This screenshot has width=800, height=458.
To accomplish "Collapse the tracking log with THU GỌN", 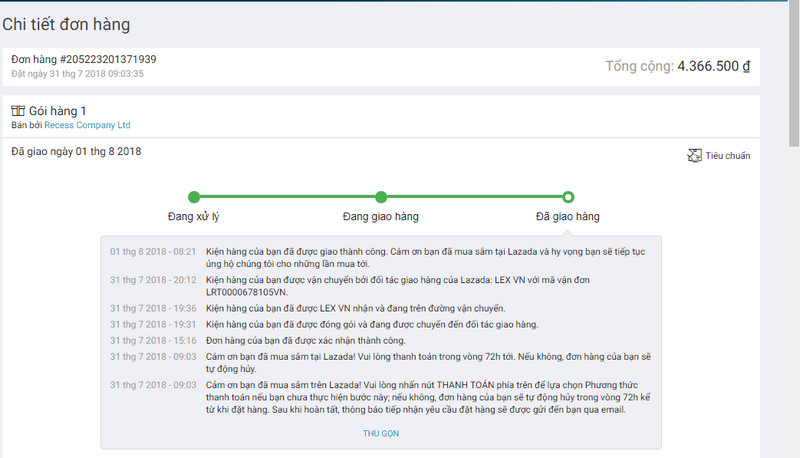I will (x=380, y=433).
